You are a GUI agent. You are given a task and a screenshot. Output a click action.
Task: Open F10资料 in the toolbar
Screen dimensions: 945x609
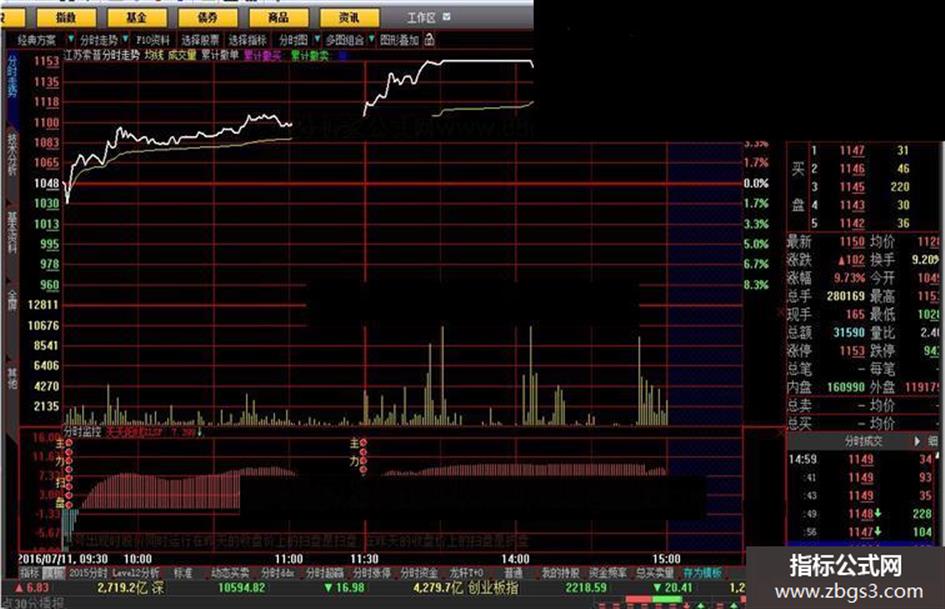(153, 40)
